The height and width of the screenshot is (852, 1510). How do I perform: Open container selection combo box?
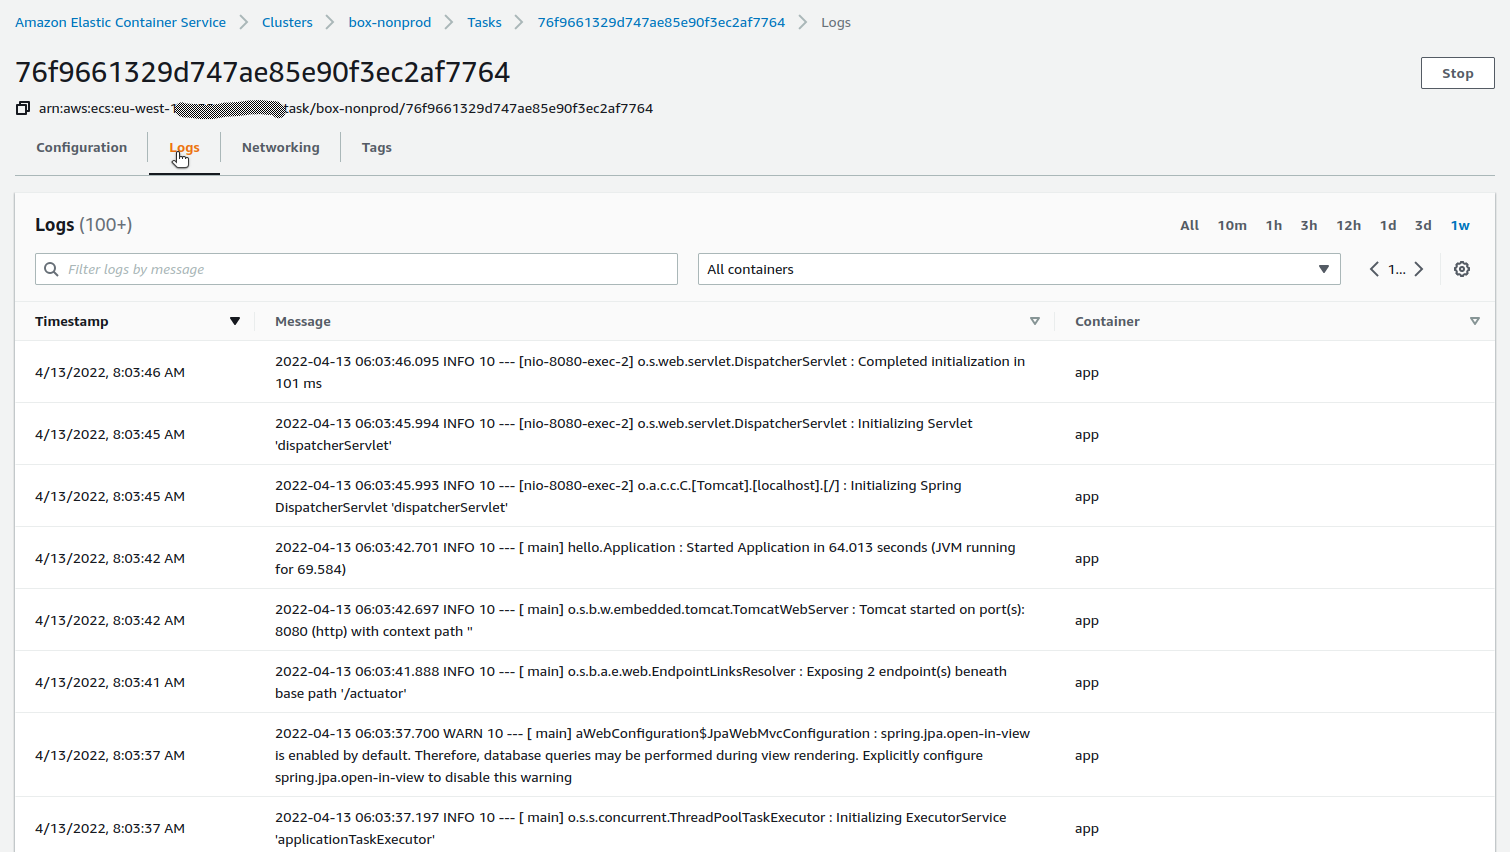coord(1018,268)
